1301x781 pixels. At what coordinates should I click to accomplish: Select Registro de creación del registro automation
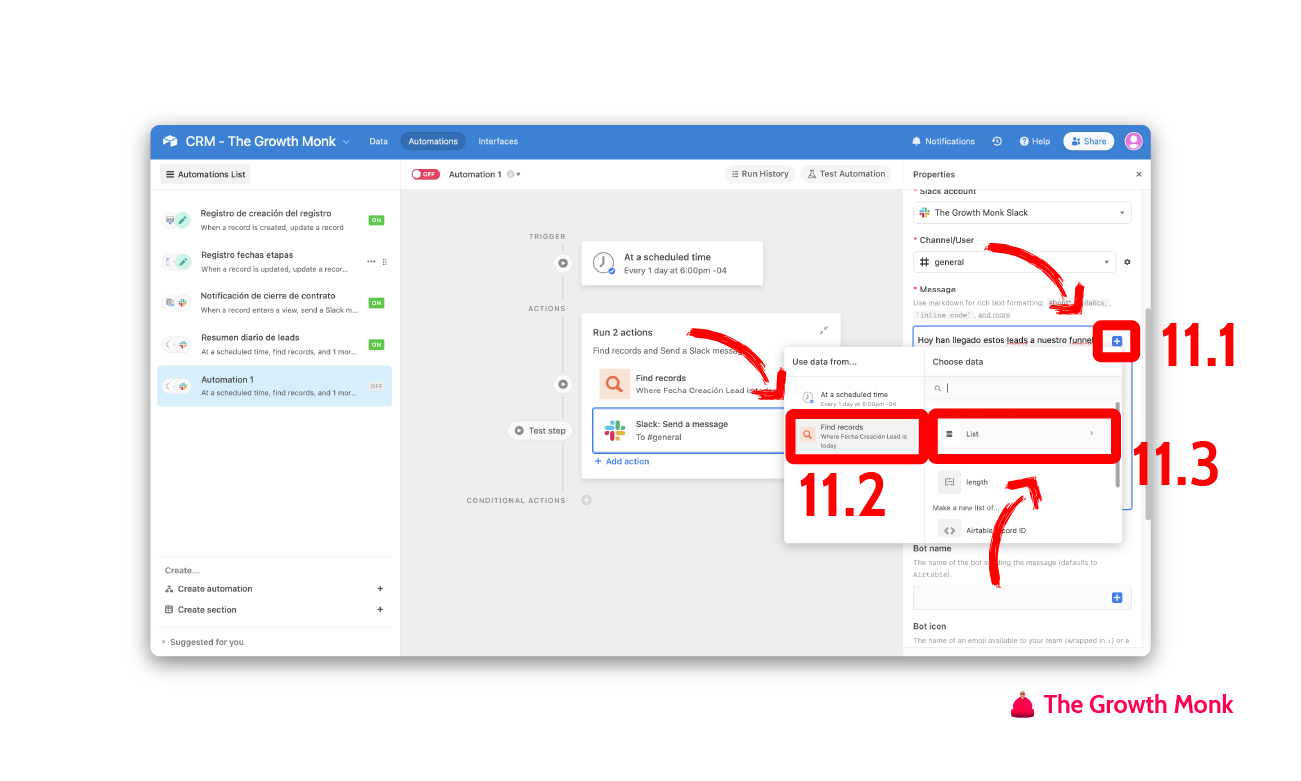tap(274, 220)
